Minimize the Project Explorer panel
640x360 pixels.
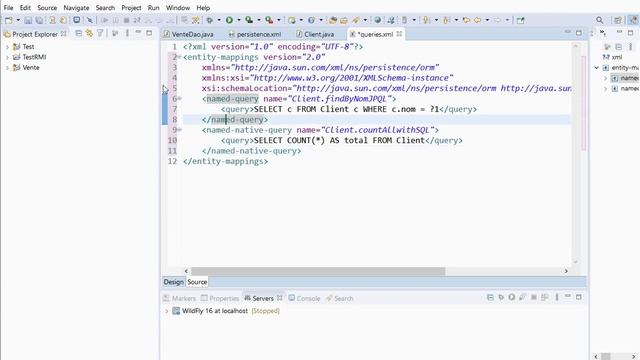[138, 32]
